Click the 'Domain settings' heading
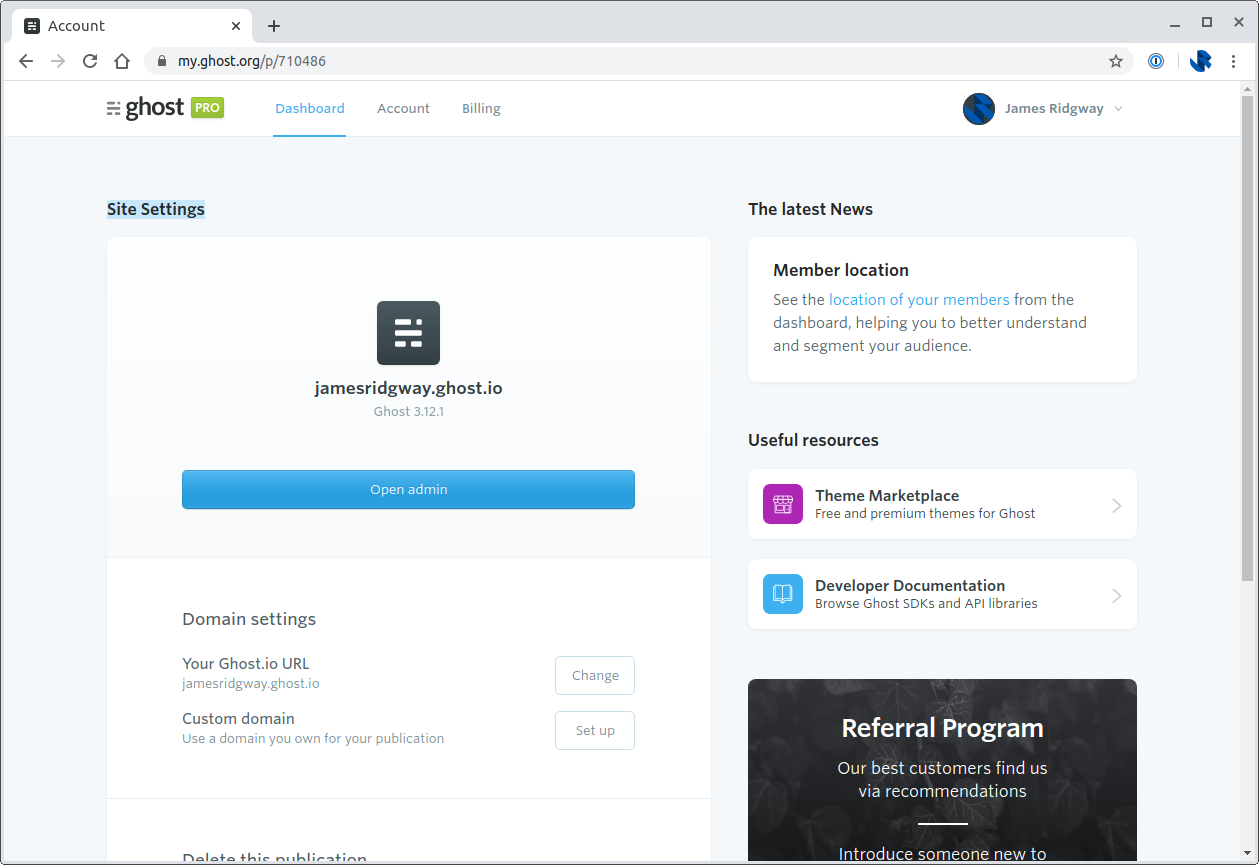The height and width of the screenshot is (865, 1259). coord(249,619)
